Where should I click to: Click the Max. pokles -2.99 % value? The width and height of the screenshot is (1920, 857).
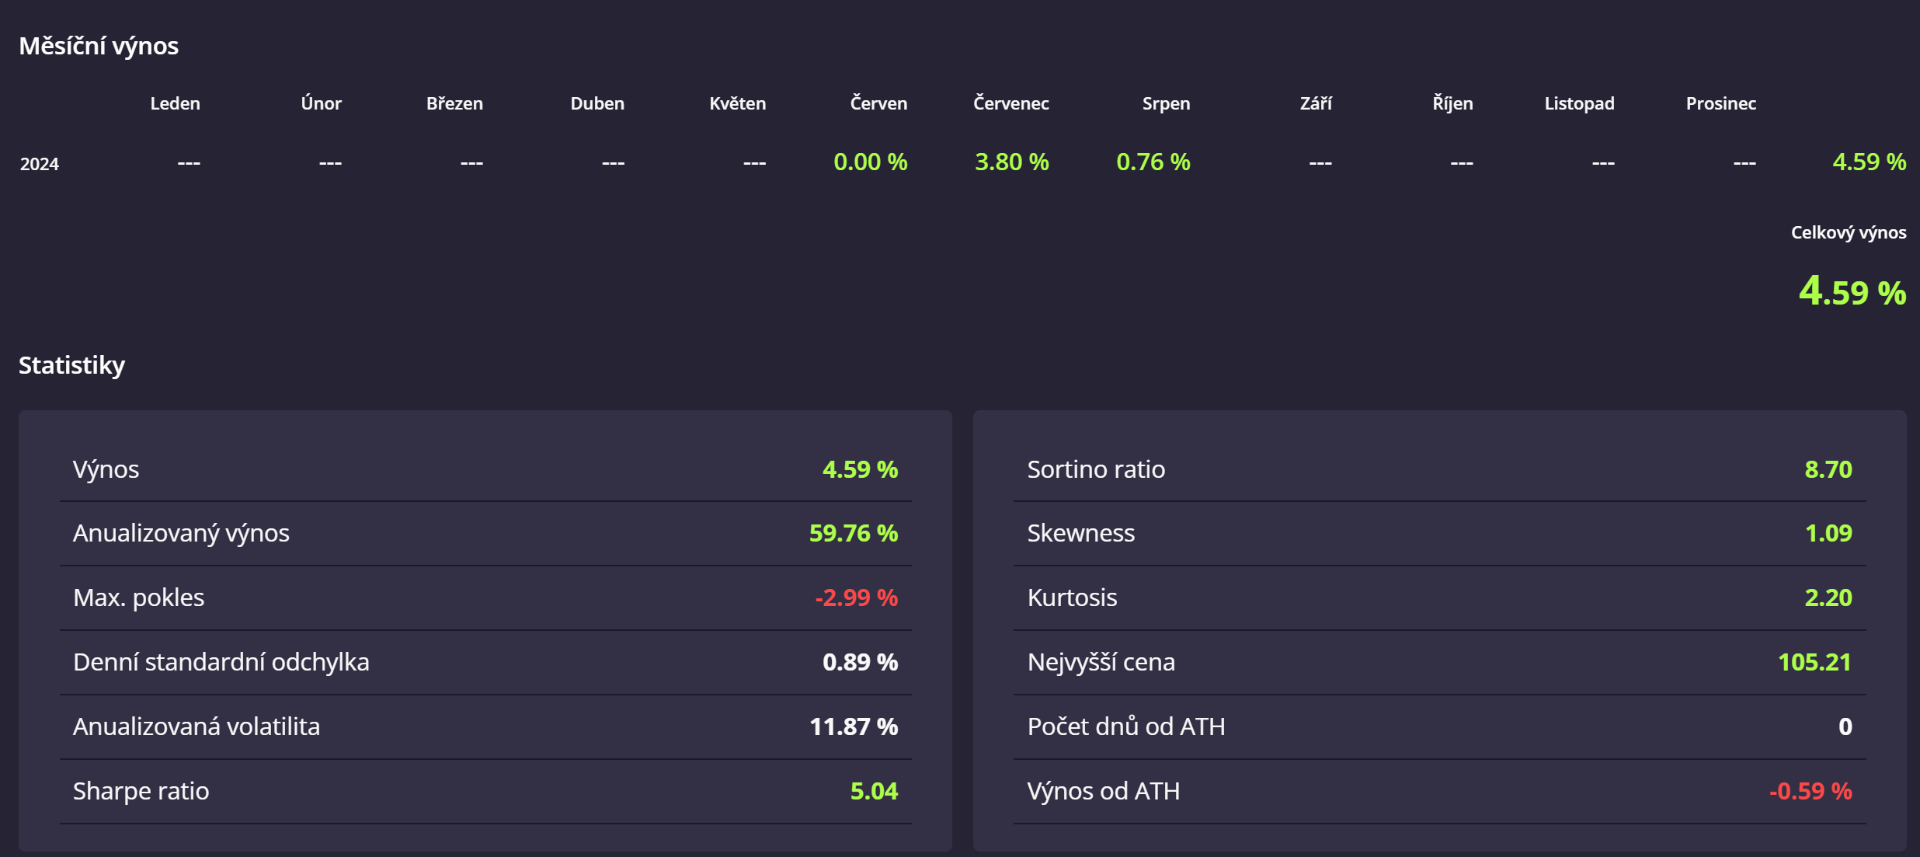856,598
